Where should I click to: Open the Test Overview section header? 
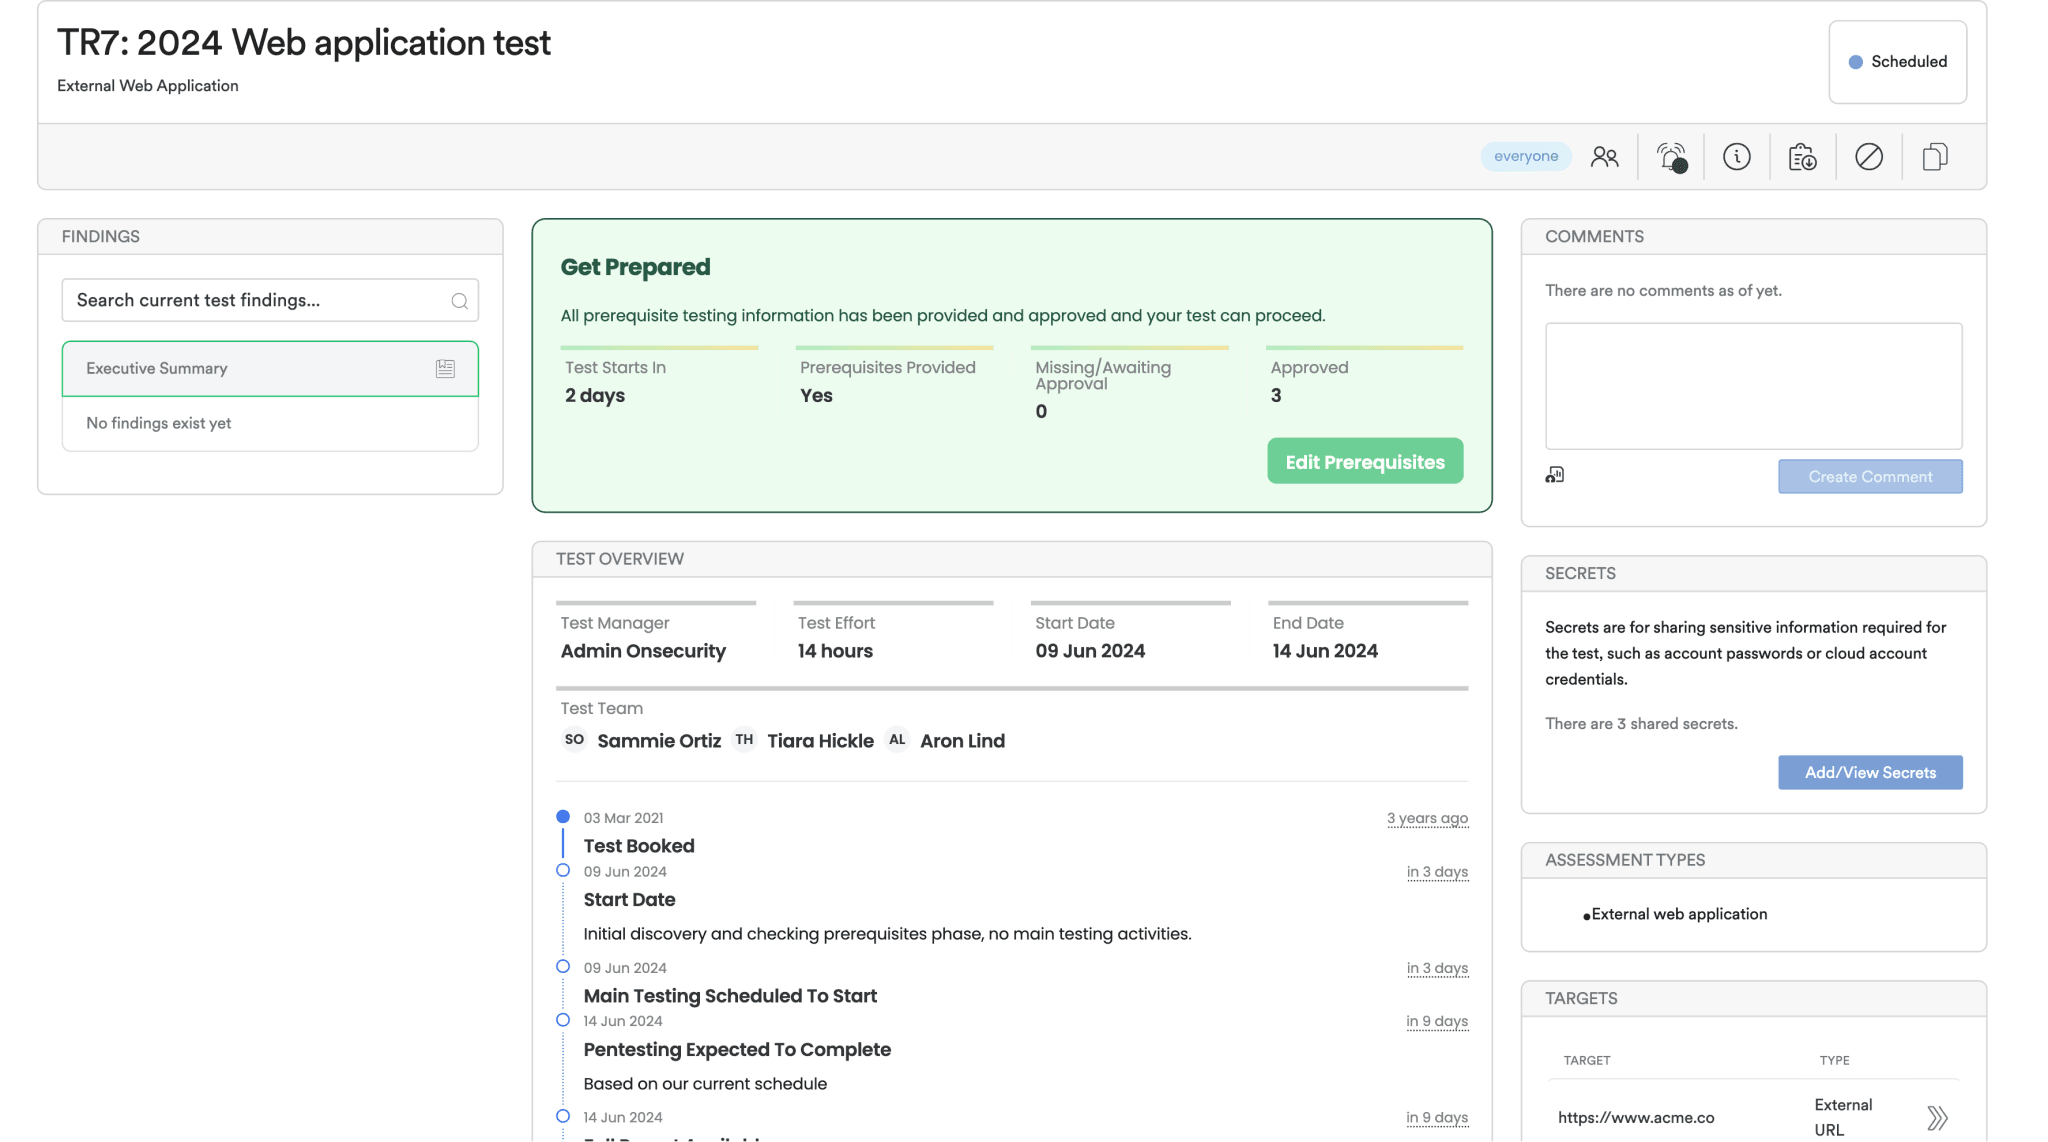tap(619, 558)
